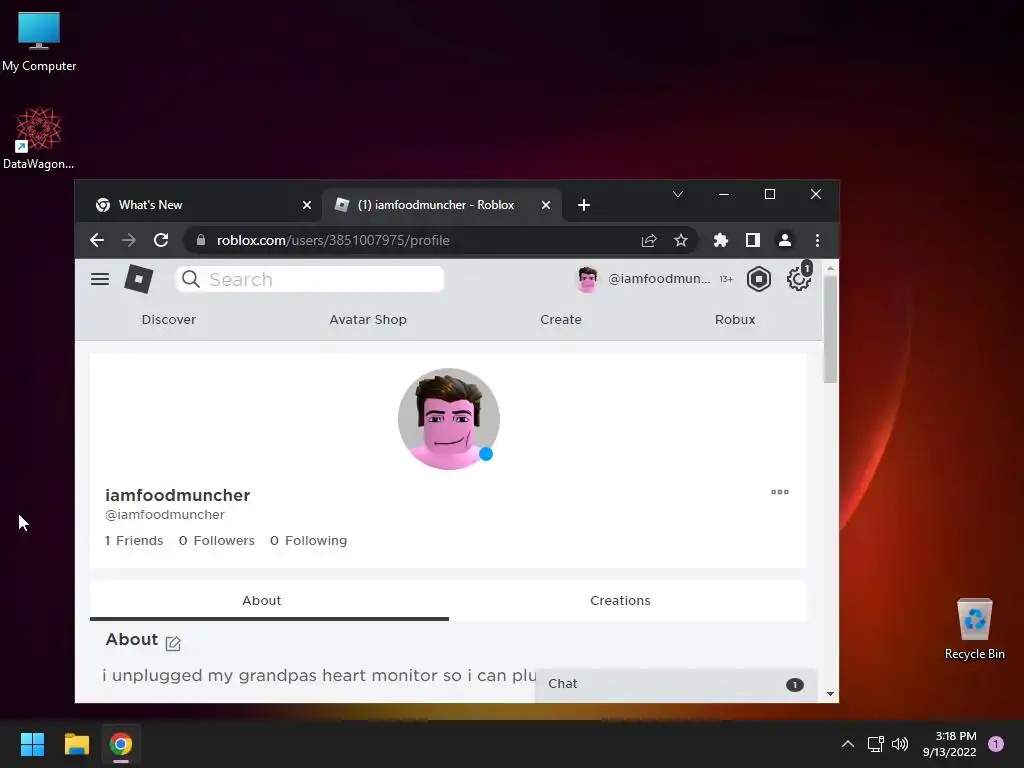
Task: Open Chrome profile avatar icon
Action: tap(785, 240)
